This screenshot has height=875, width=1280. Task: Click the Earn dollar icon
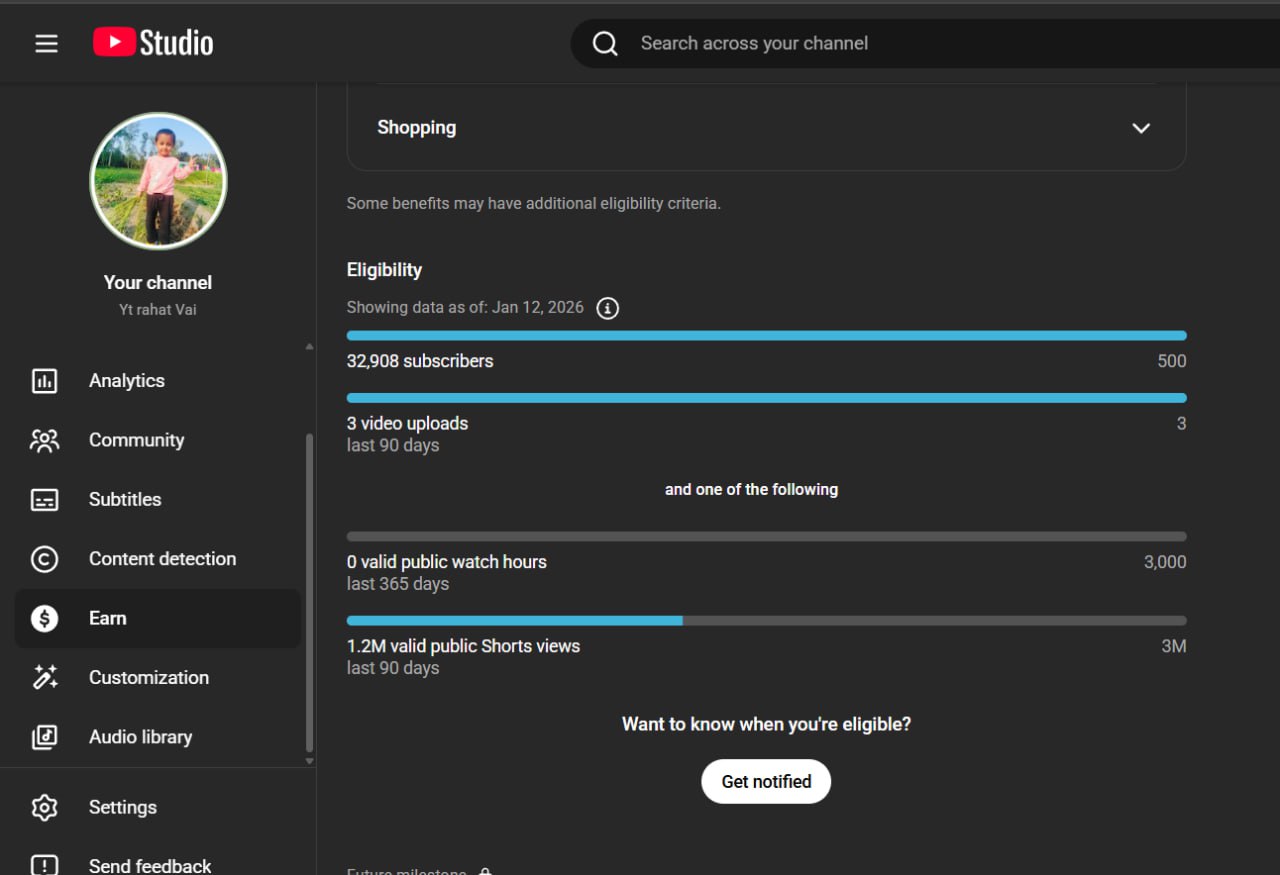pyautogui.click(x=44, y=619)
